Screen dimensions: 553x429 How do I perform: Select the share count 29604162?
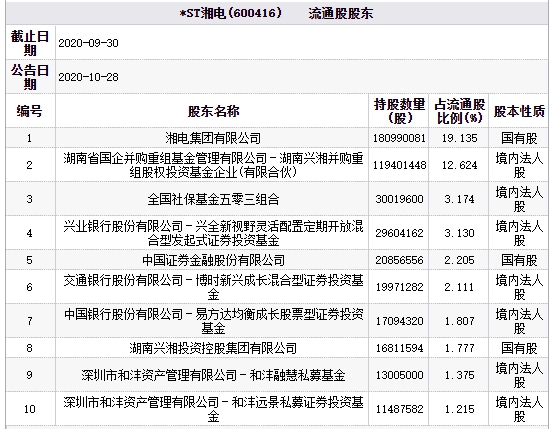tap(399, 233)
